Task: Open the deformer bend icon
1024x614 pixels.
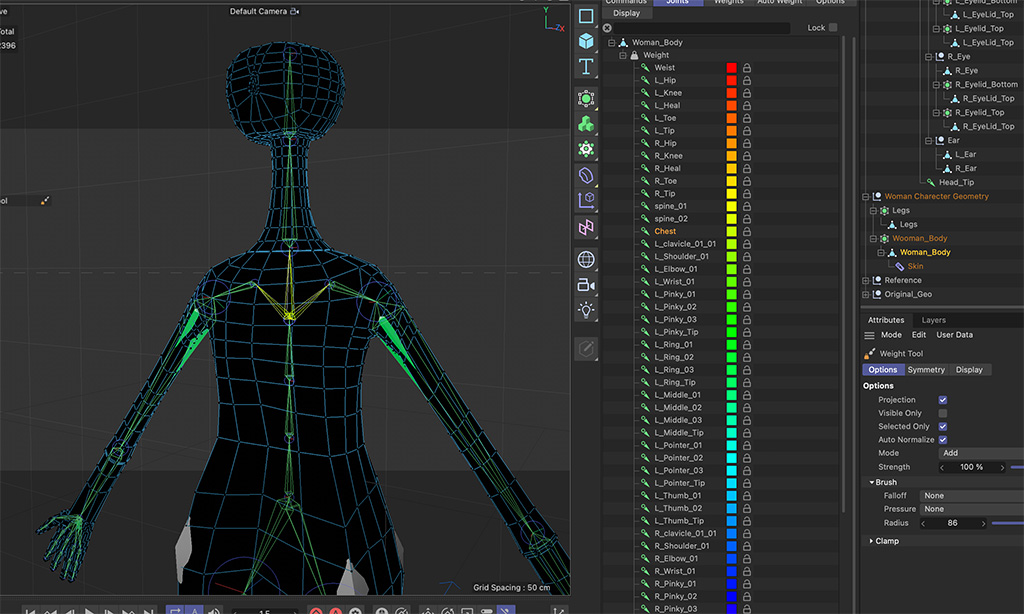Action: point(586,175)
